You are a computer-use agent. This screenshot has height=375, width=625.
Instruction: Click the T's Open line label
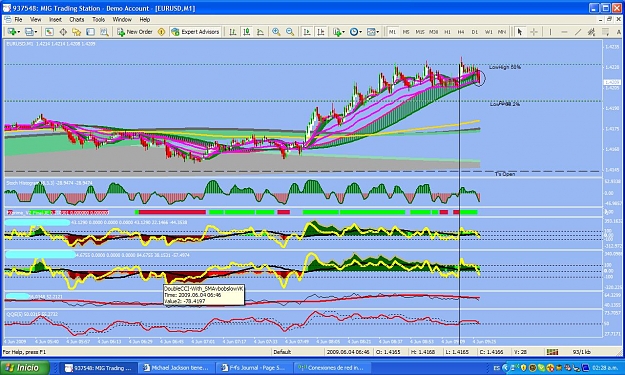click(505, 174)
